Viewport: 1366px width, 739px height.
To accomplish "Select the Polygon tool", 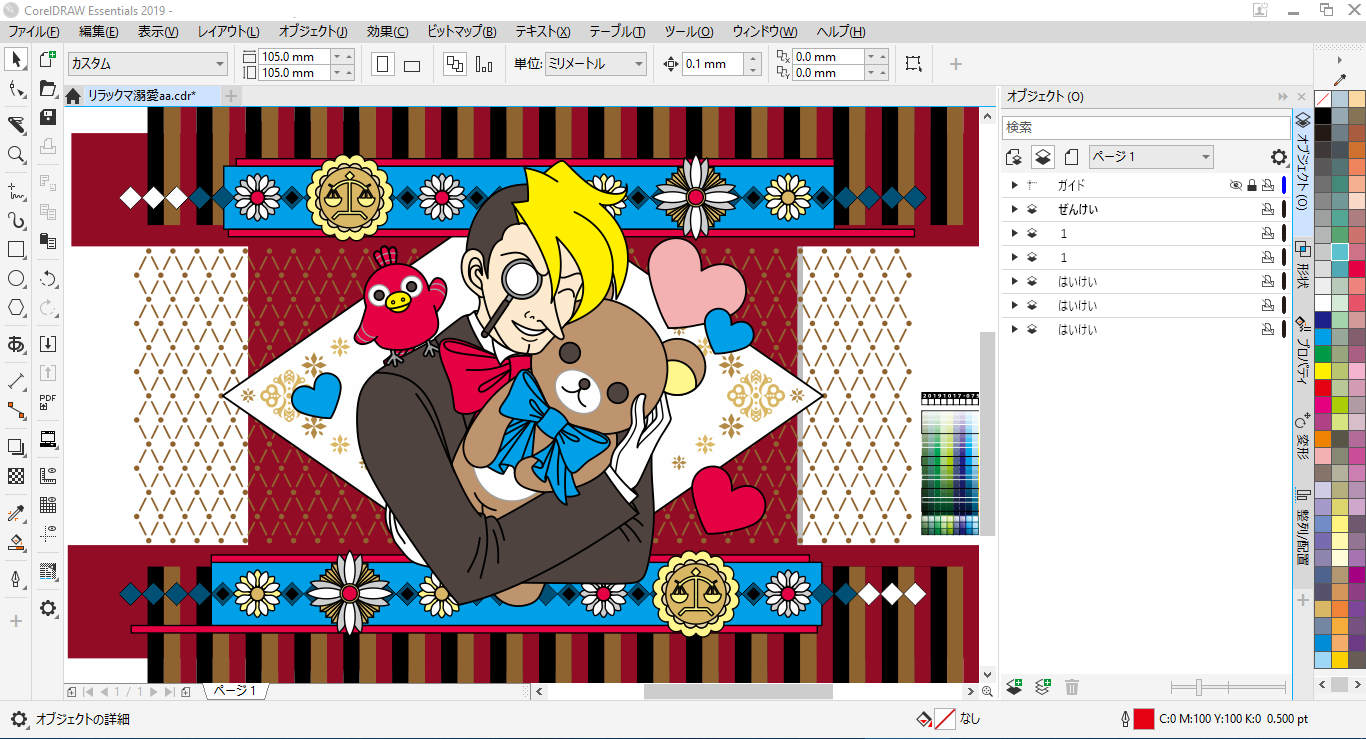I will (16, 308).
